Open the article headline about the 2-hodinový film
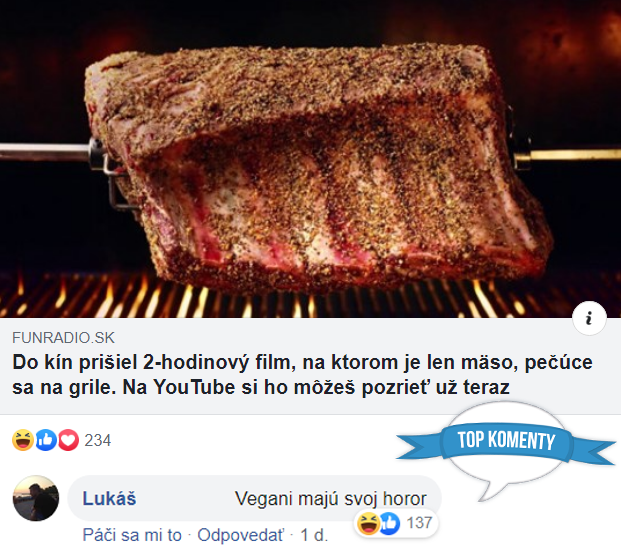This screenshot has height=556, width=621. point(303,375)
